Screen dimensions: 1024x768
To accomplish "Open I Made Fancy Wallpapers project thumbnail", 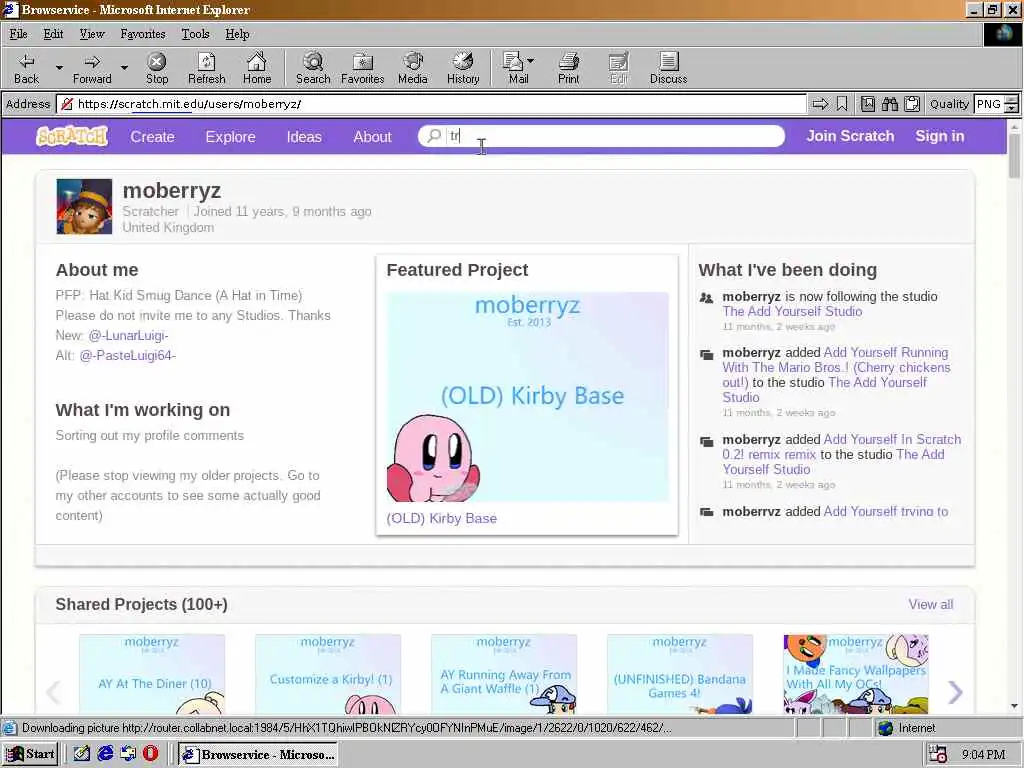I will [856, 673].
